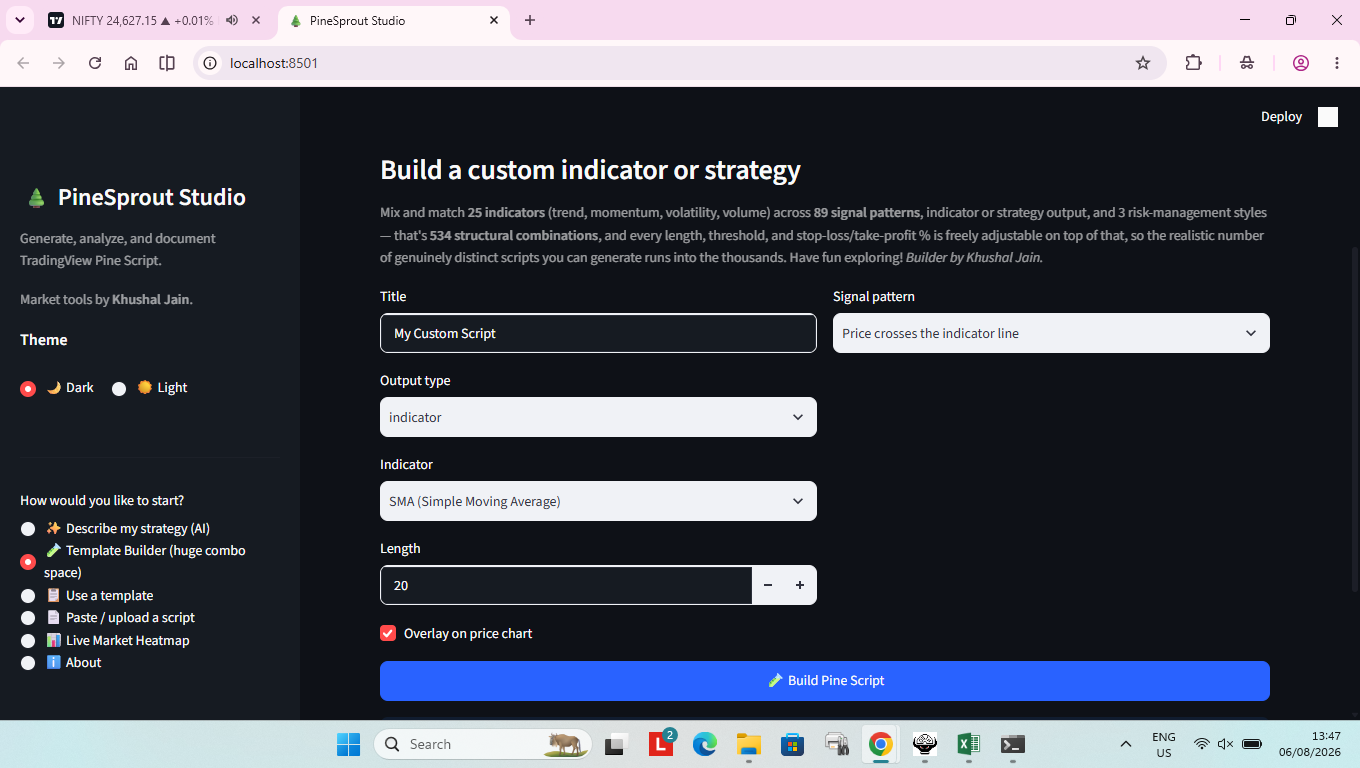Bookmark this page with the star
Screen dimensions: 1360x768
(x=1143, y=63)
